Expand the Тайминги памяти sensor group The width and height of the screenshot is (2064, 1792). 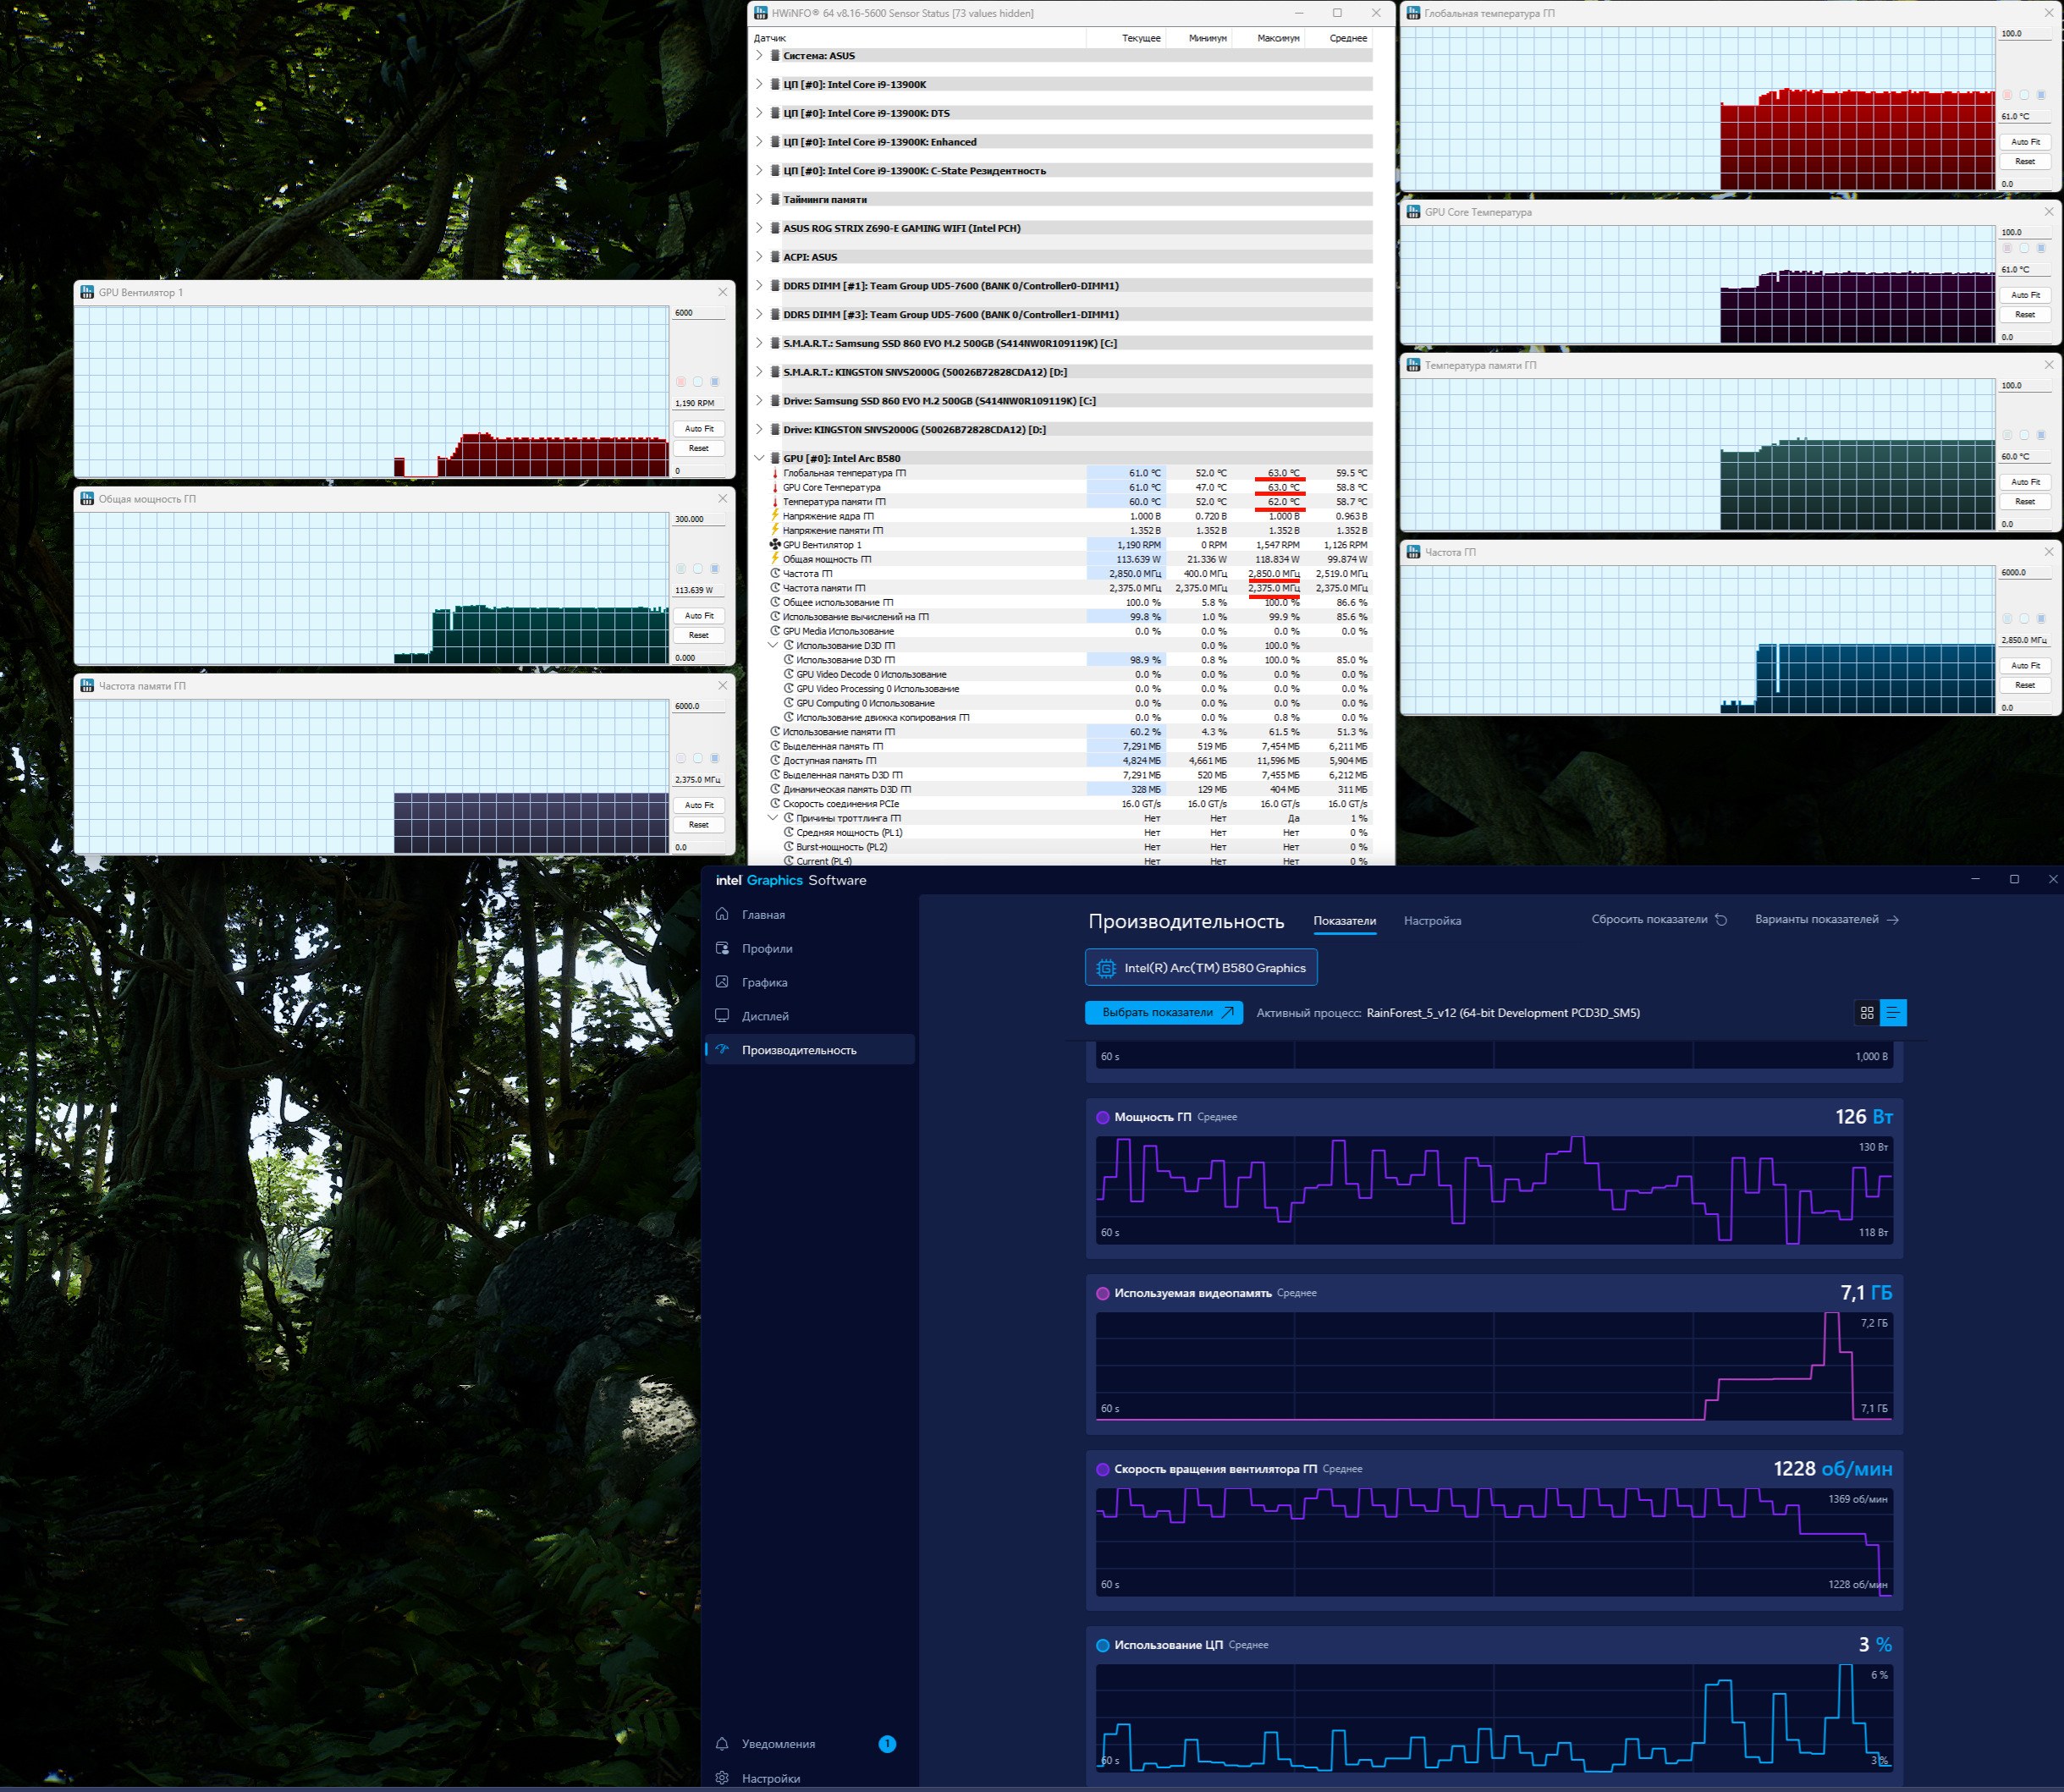pos(759,199)
